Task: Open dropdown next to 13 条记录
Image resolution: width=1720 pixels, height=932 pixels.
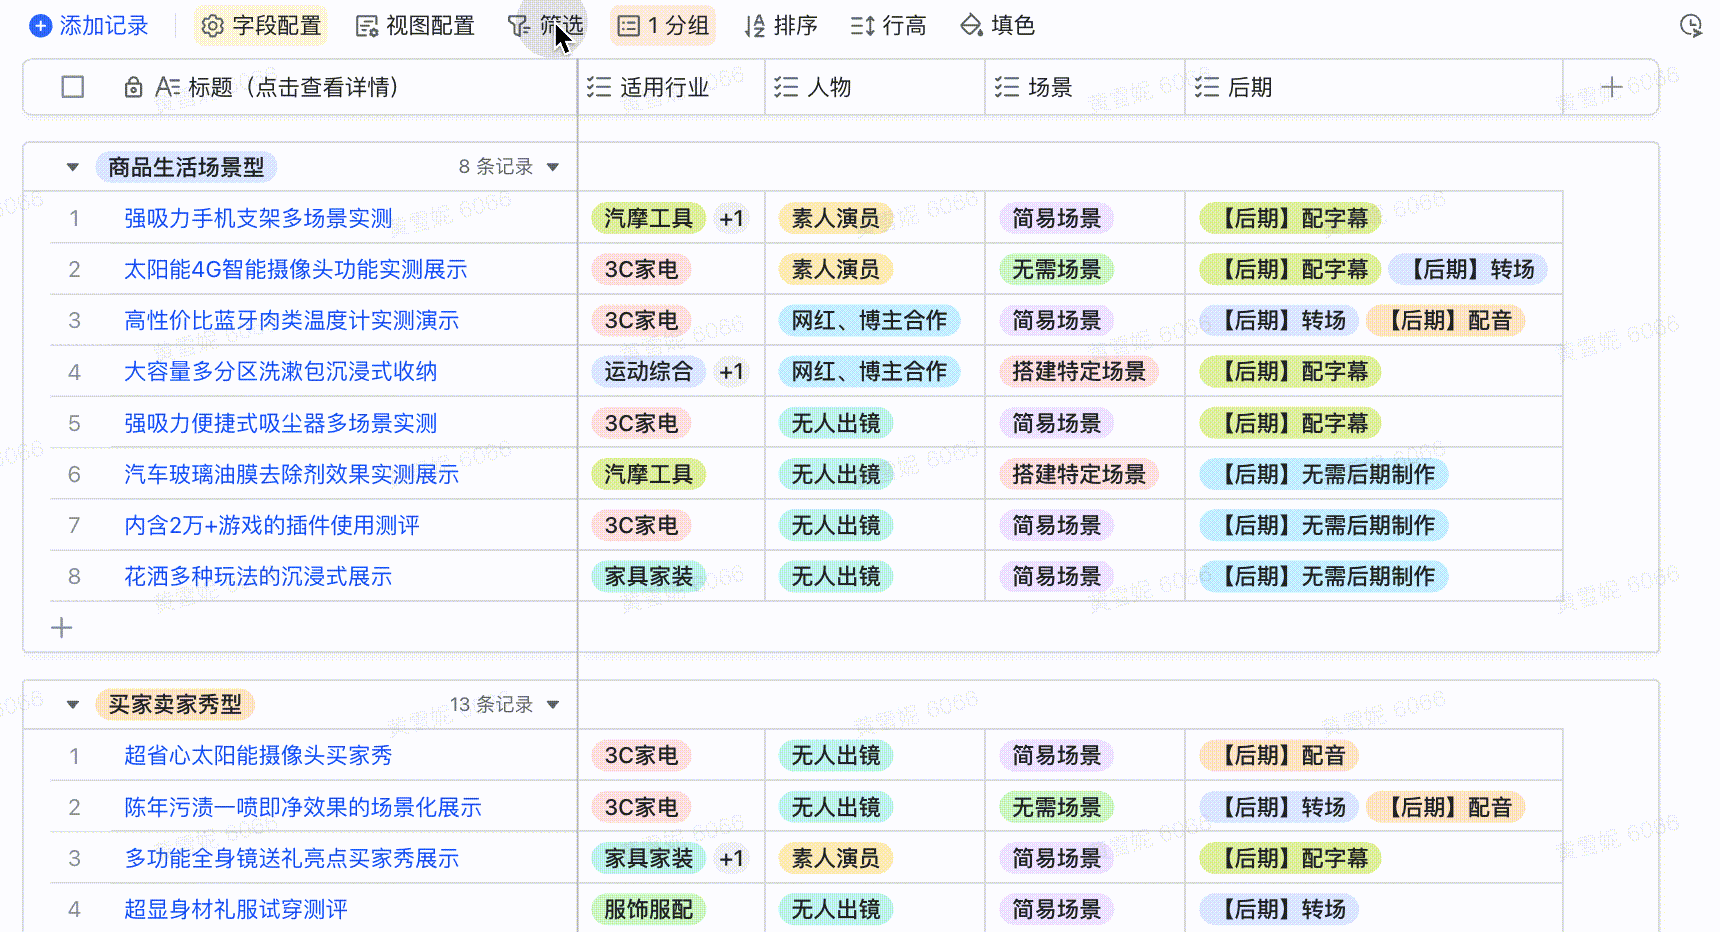Action: [553, 705]
